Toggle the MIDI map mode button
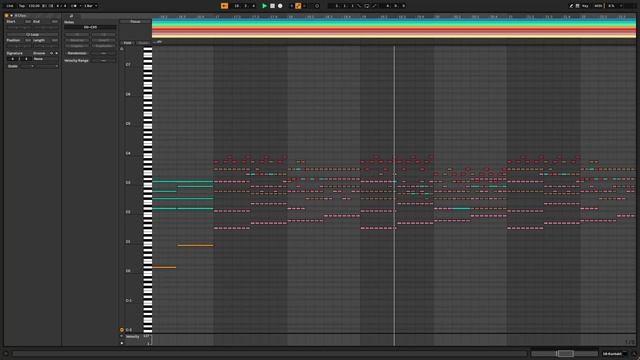 tap(598, 6)
